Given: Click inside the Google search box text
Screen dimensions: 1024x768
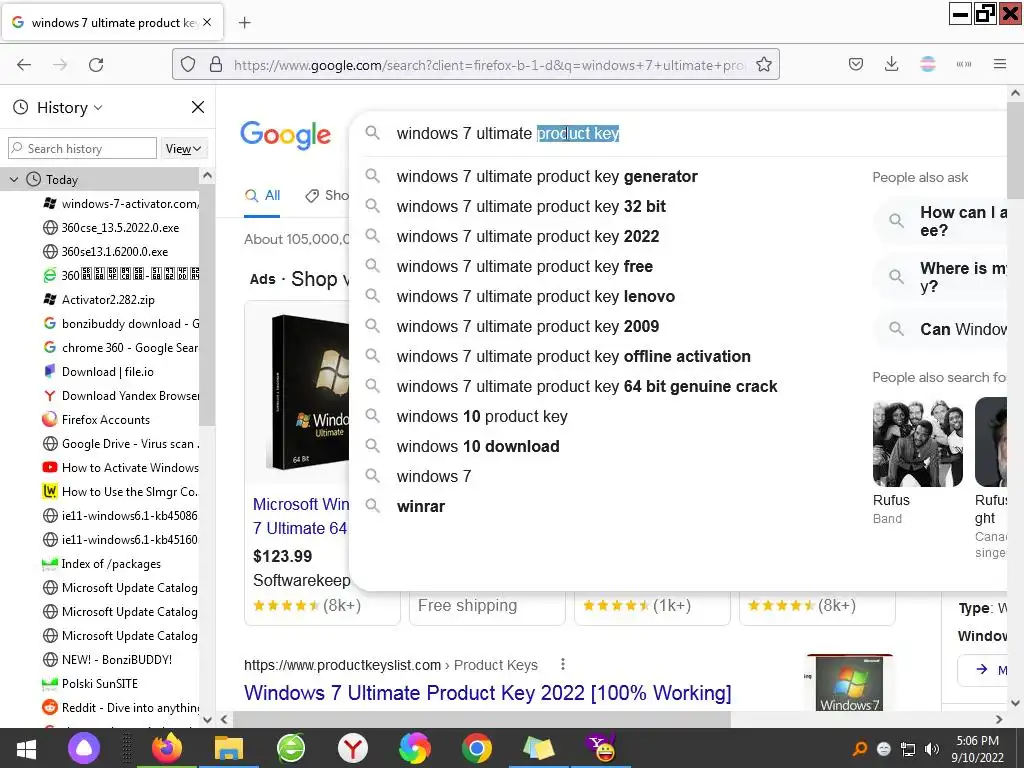Looking at the screenshot, I should (x=507, y=133).
